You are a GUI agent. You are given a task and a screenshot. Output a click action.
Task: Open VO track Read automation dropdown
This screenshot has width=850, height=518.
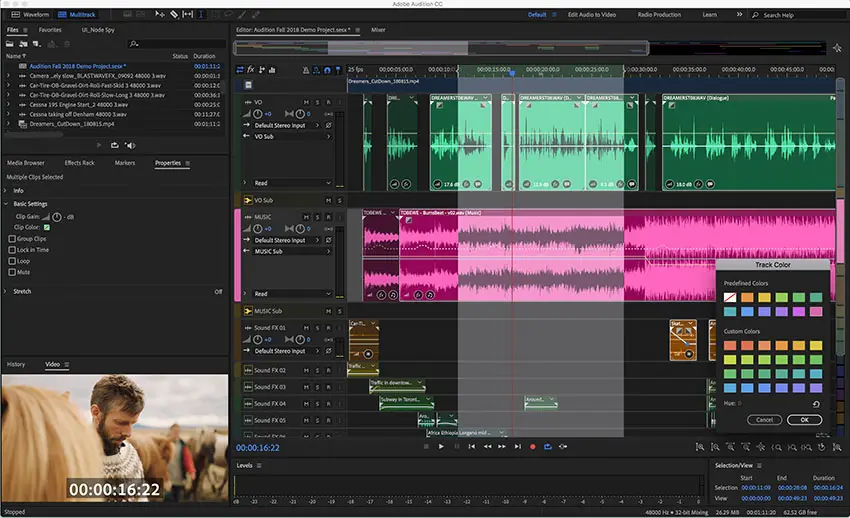293,183
